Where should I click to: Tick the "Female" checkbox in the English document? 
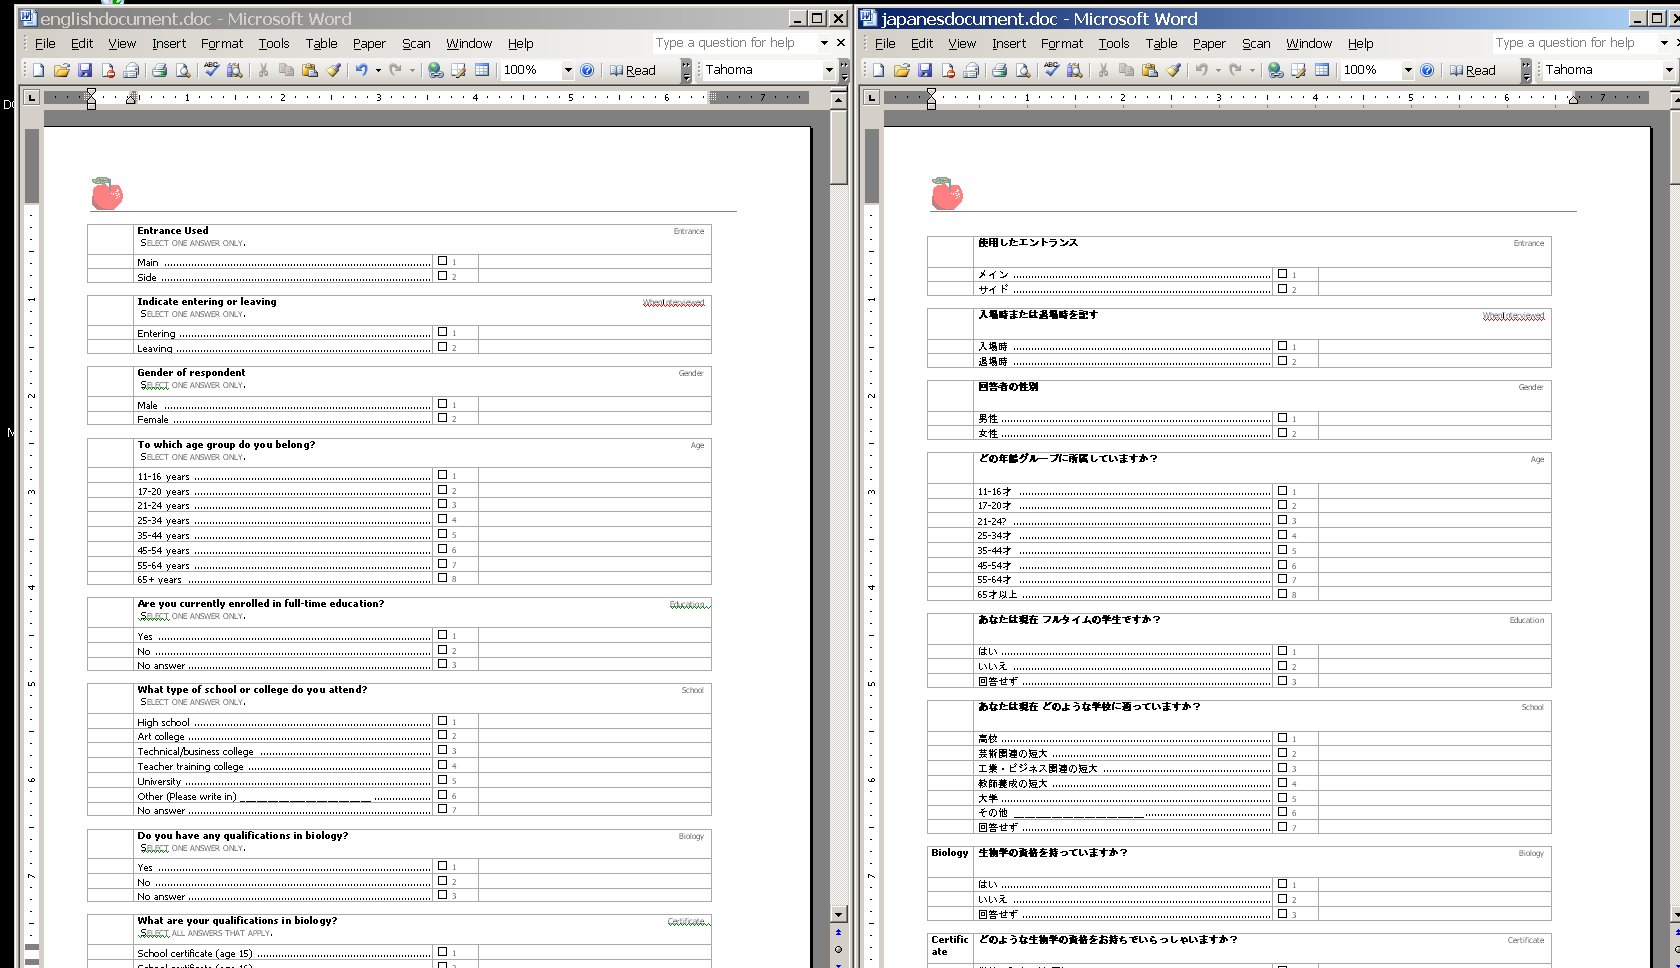pos(442,418)
